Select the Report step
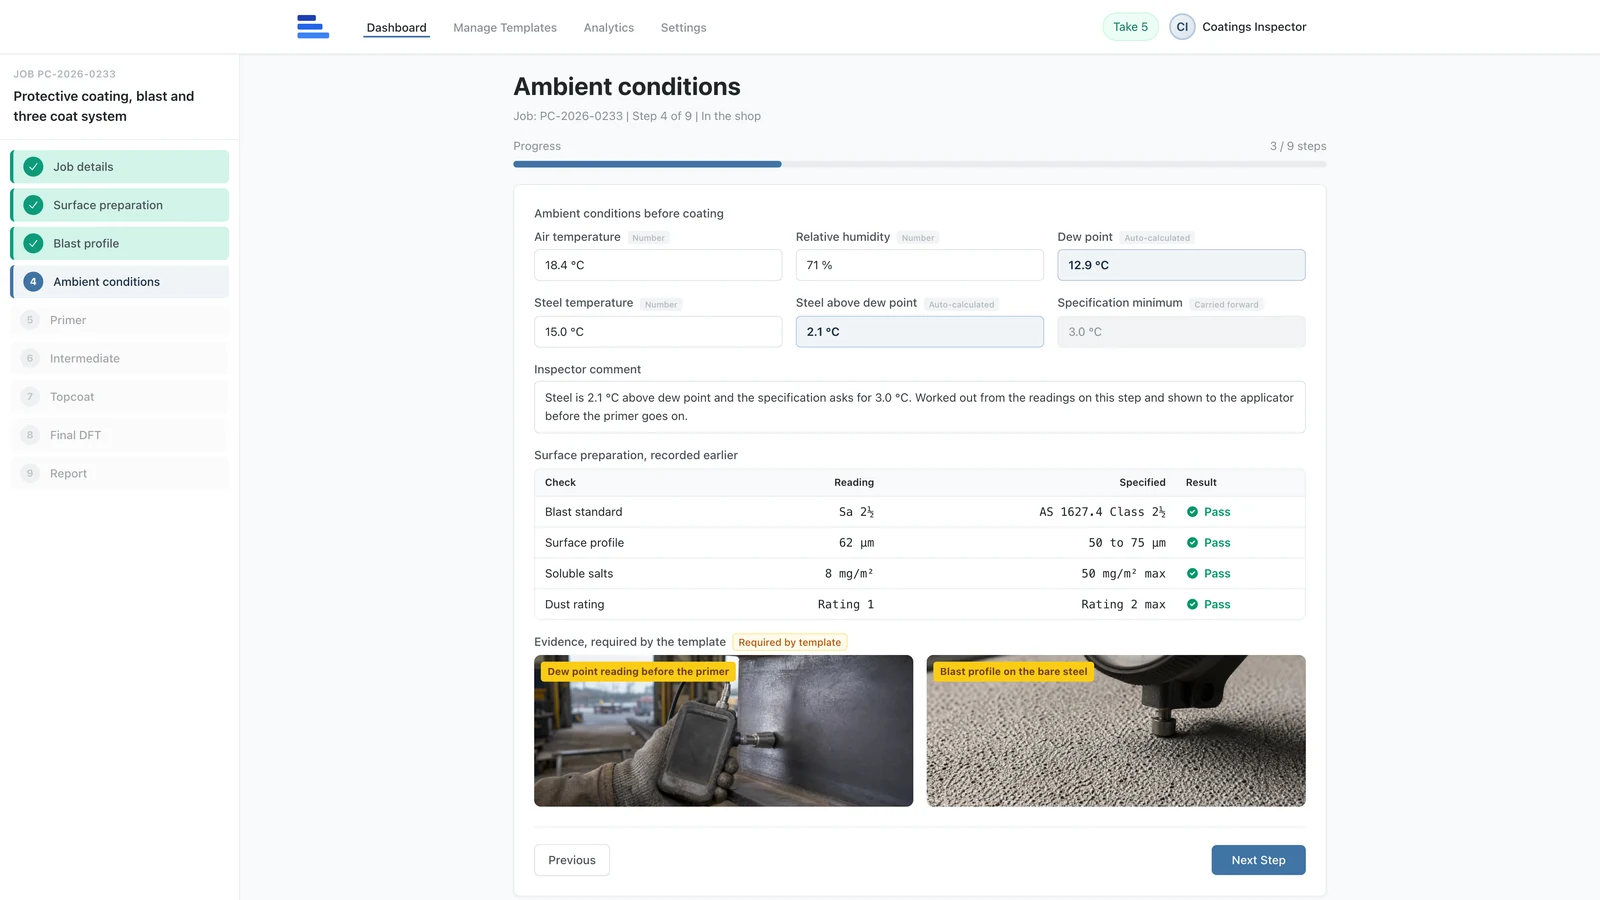This screenshot has height=900, width=1600. click(x=120, y=473)
